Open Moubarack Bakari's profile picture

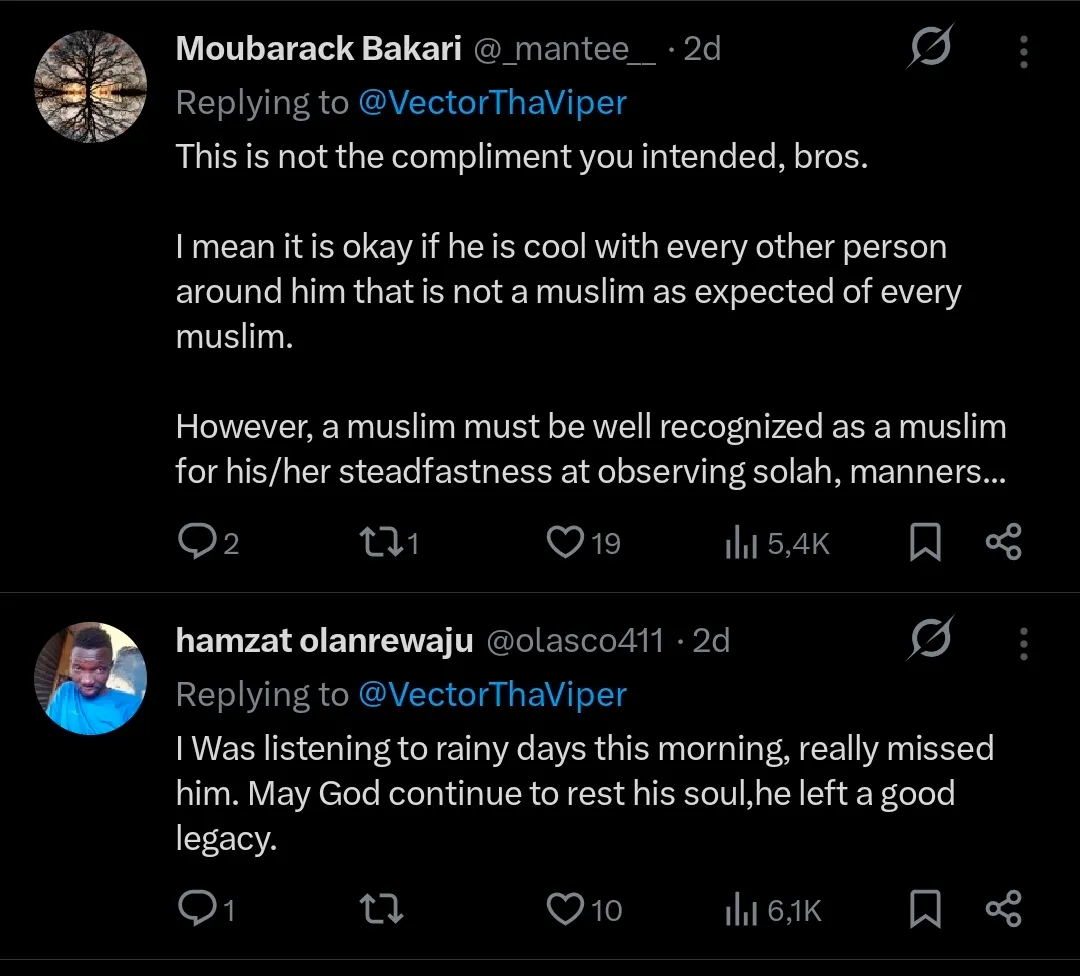tap(91, 86)
